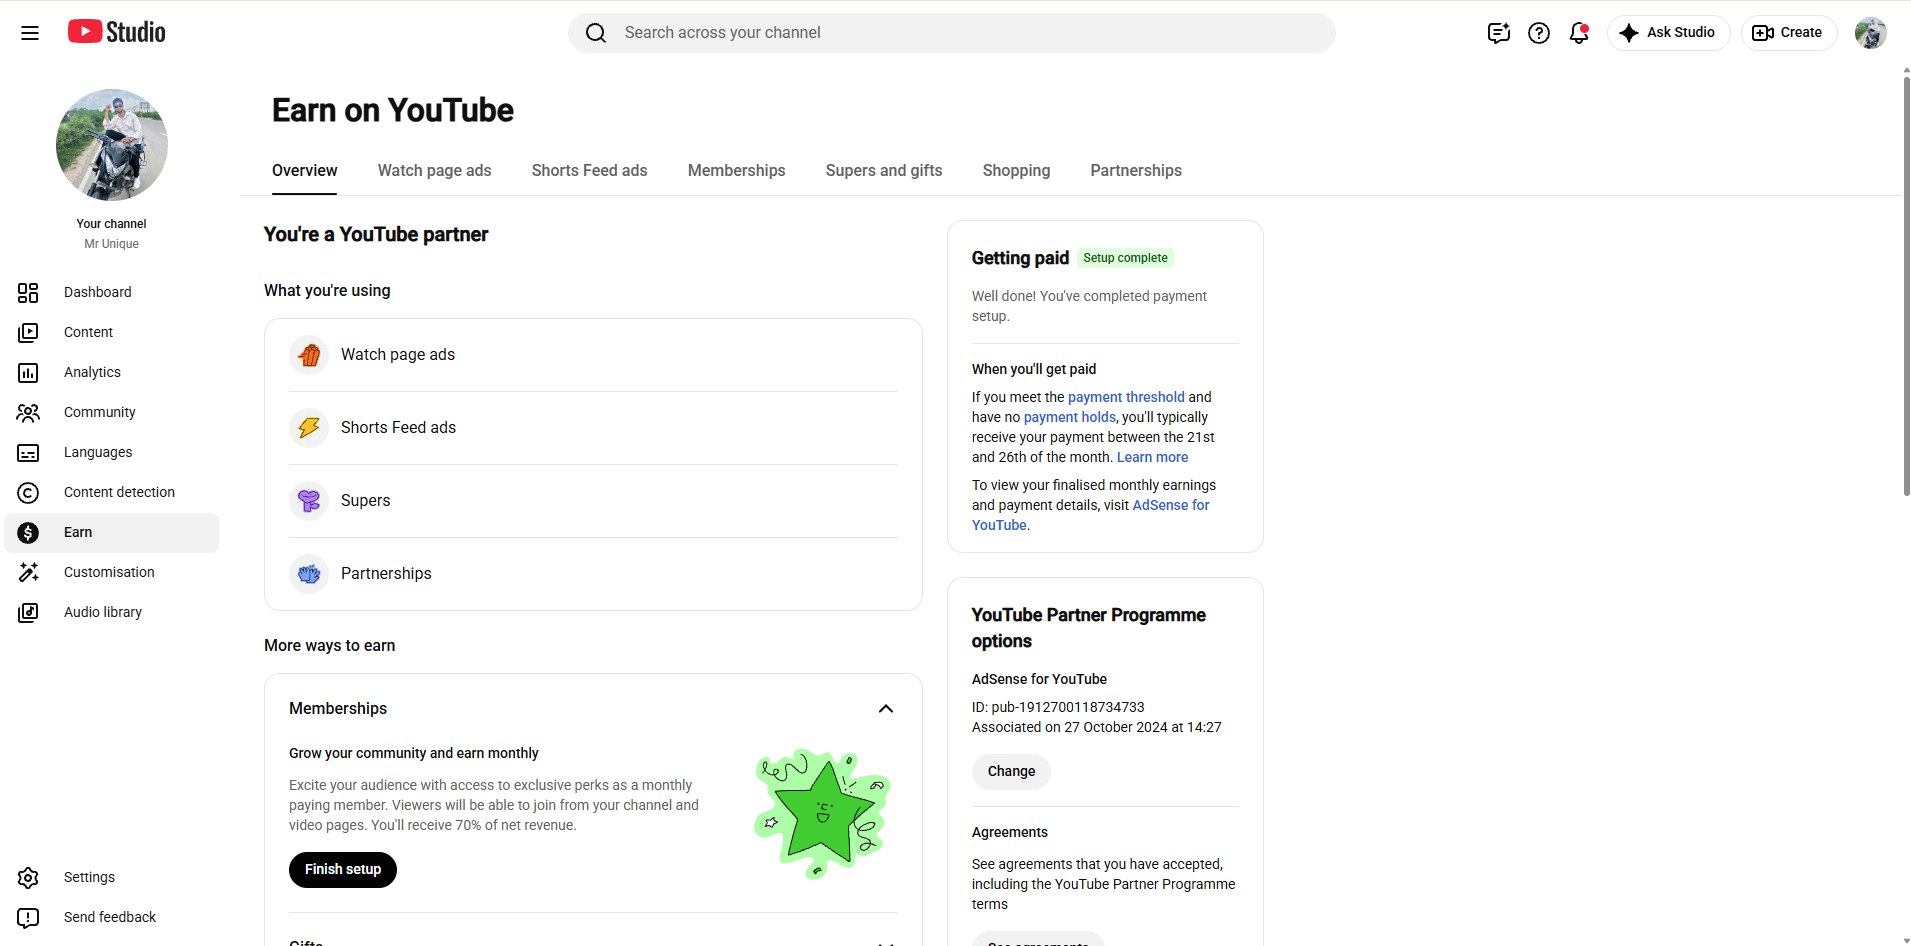Image resolution: width=1911 pixels, height=946 pixels.
Task: Open the notifications bell
Action: tap(1579, 33)
